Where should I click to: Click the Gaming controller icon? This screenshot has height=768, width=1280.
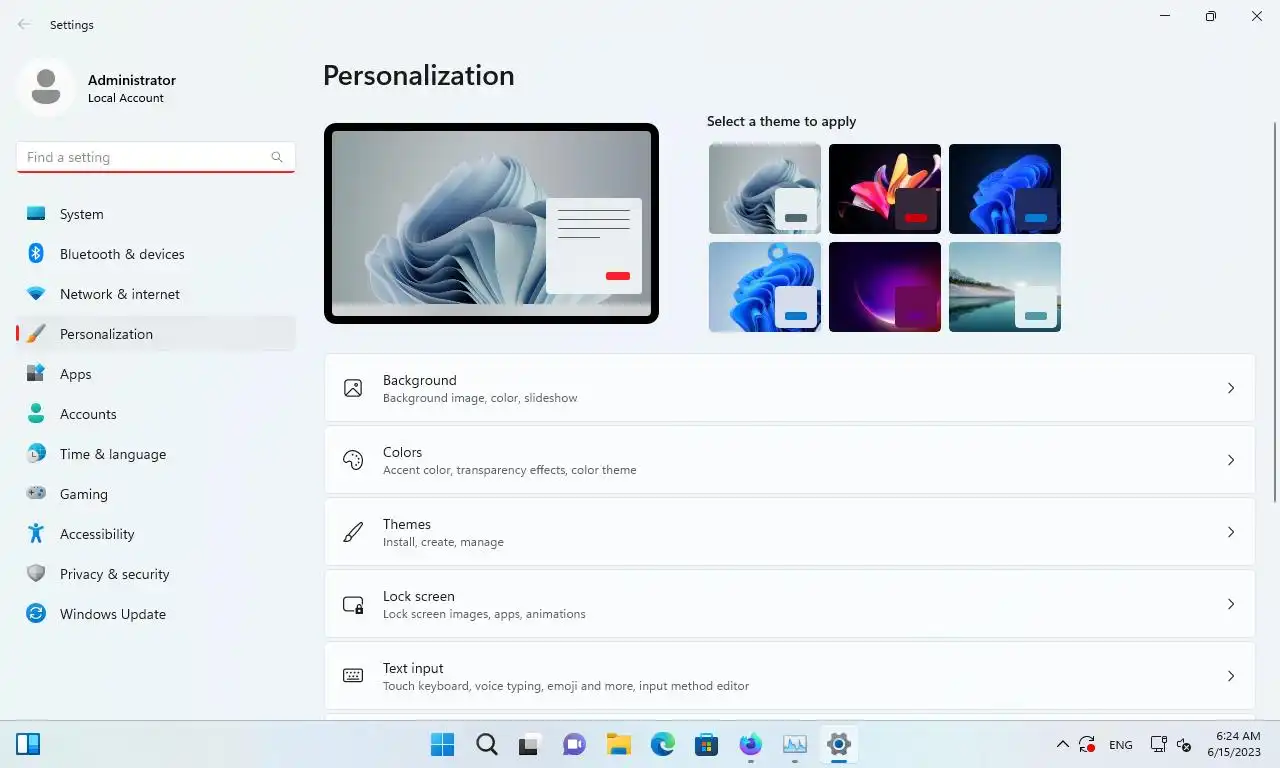(36, 494)
